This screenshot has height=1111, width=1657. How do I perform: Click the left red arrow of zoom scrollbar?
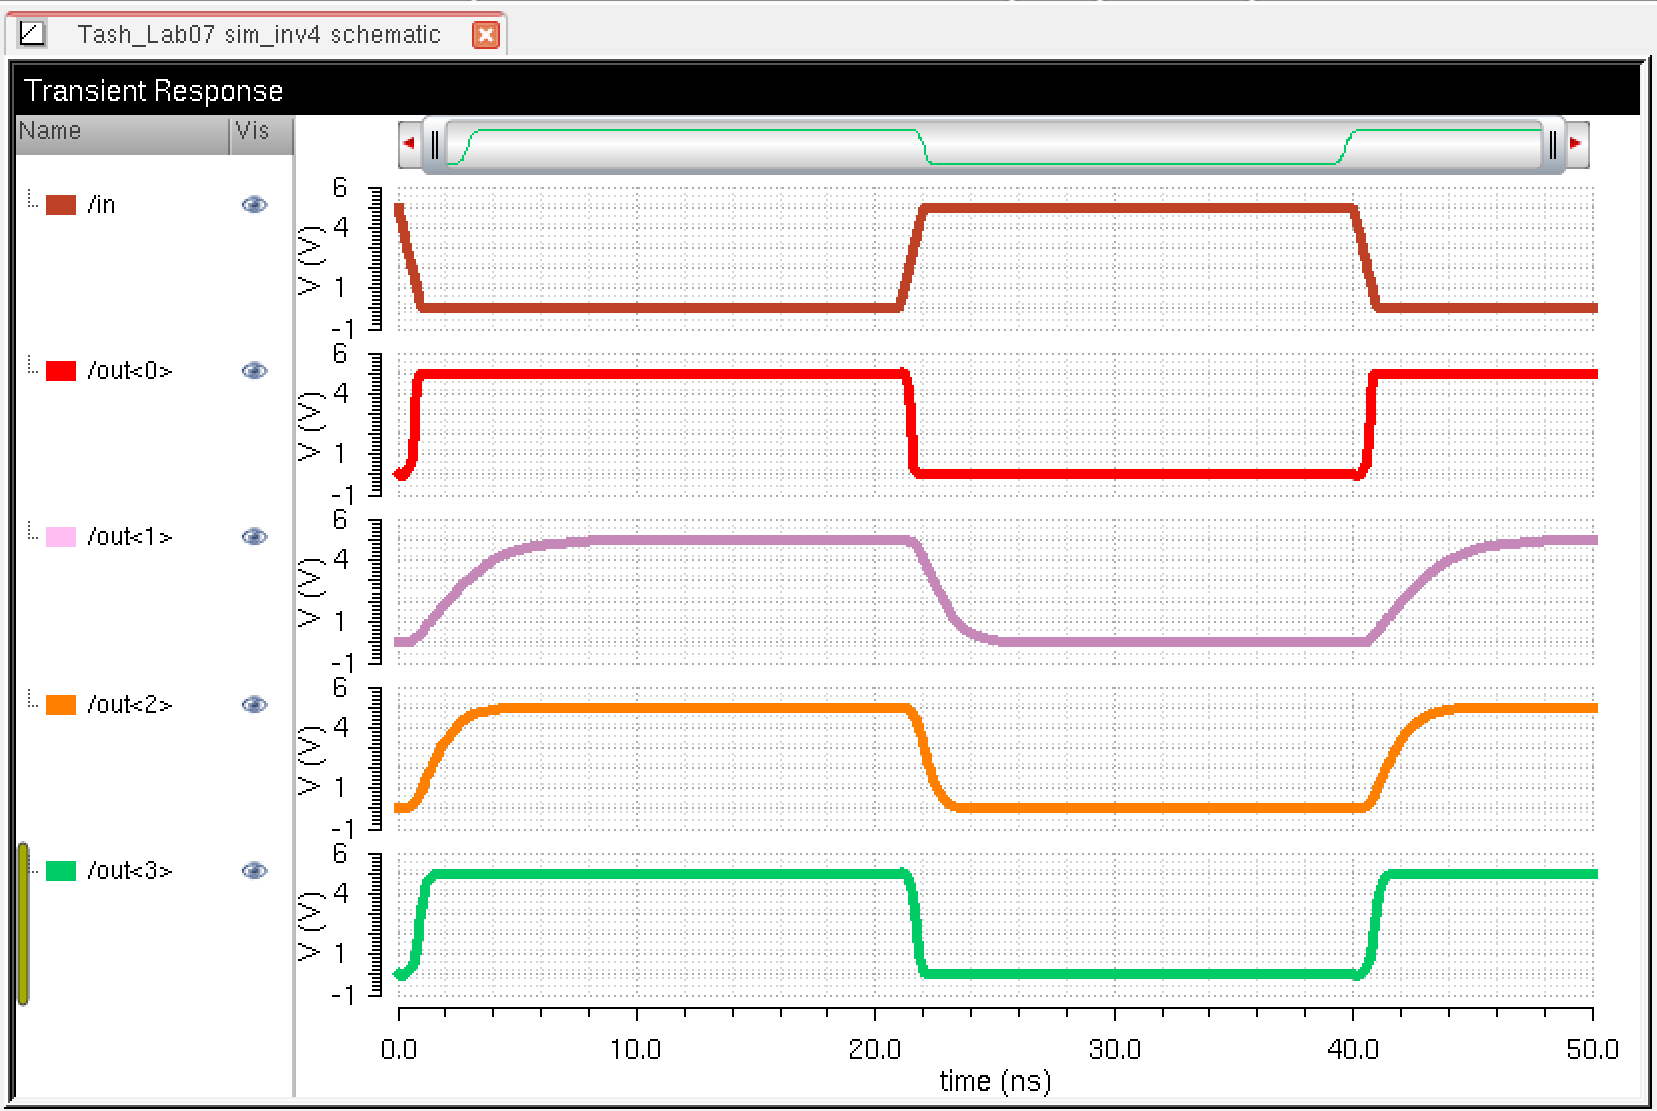click(409, 144)
